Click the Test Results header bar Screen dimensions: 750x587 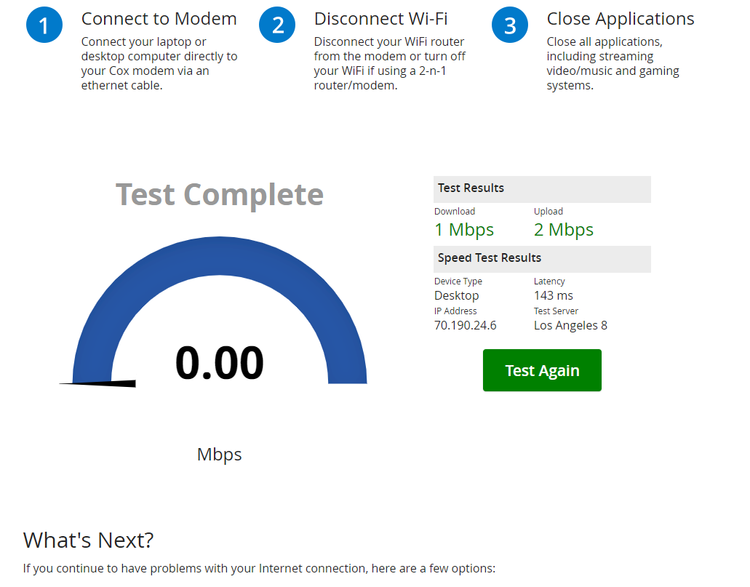542,189
